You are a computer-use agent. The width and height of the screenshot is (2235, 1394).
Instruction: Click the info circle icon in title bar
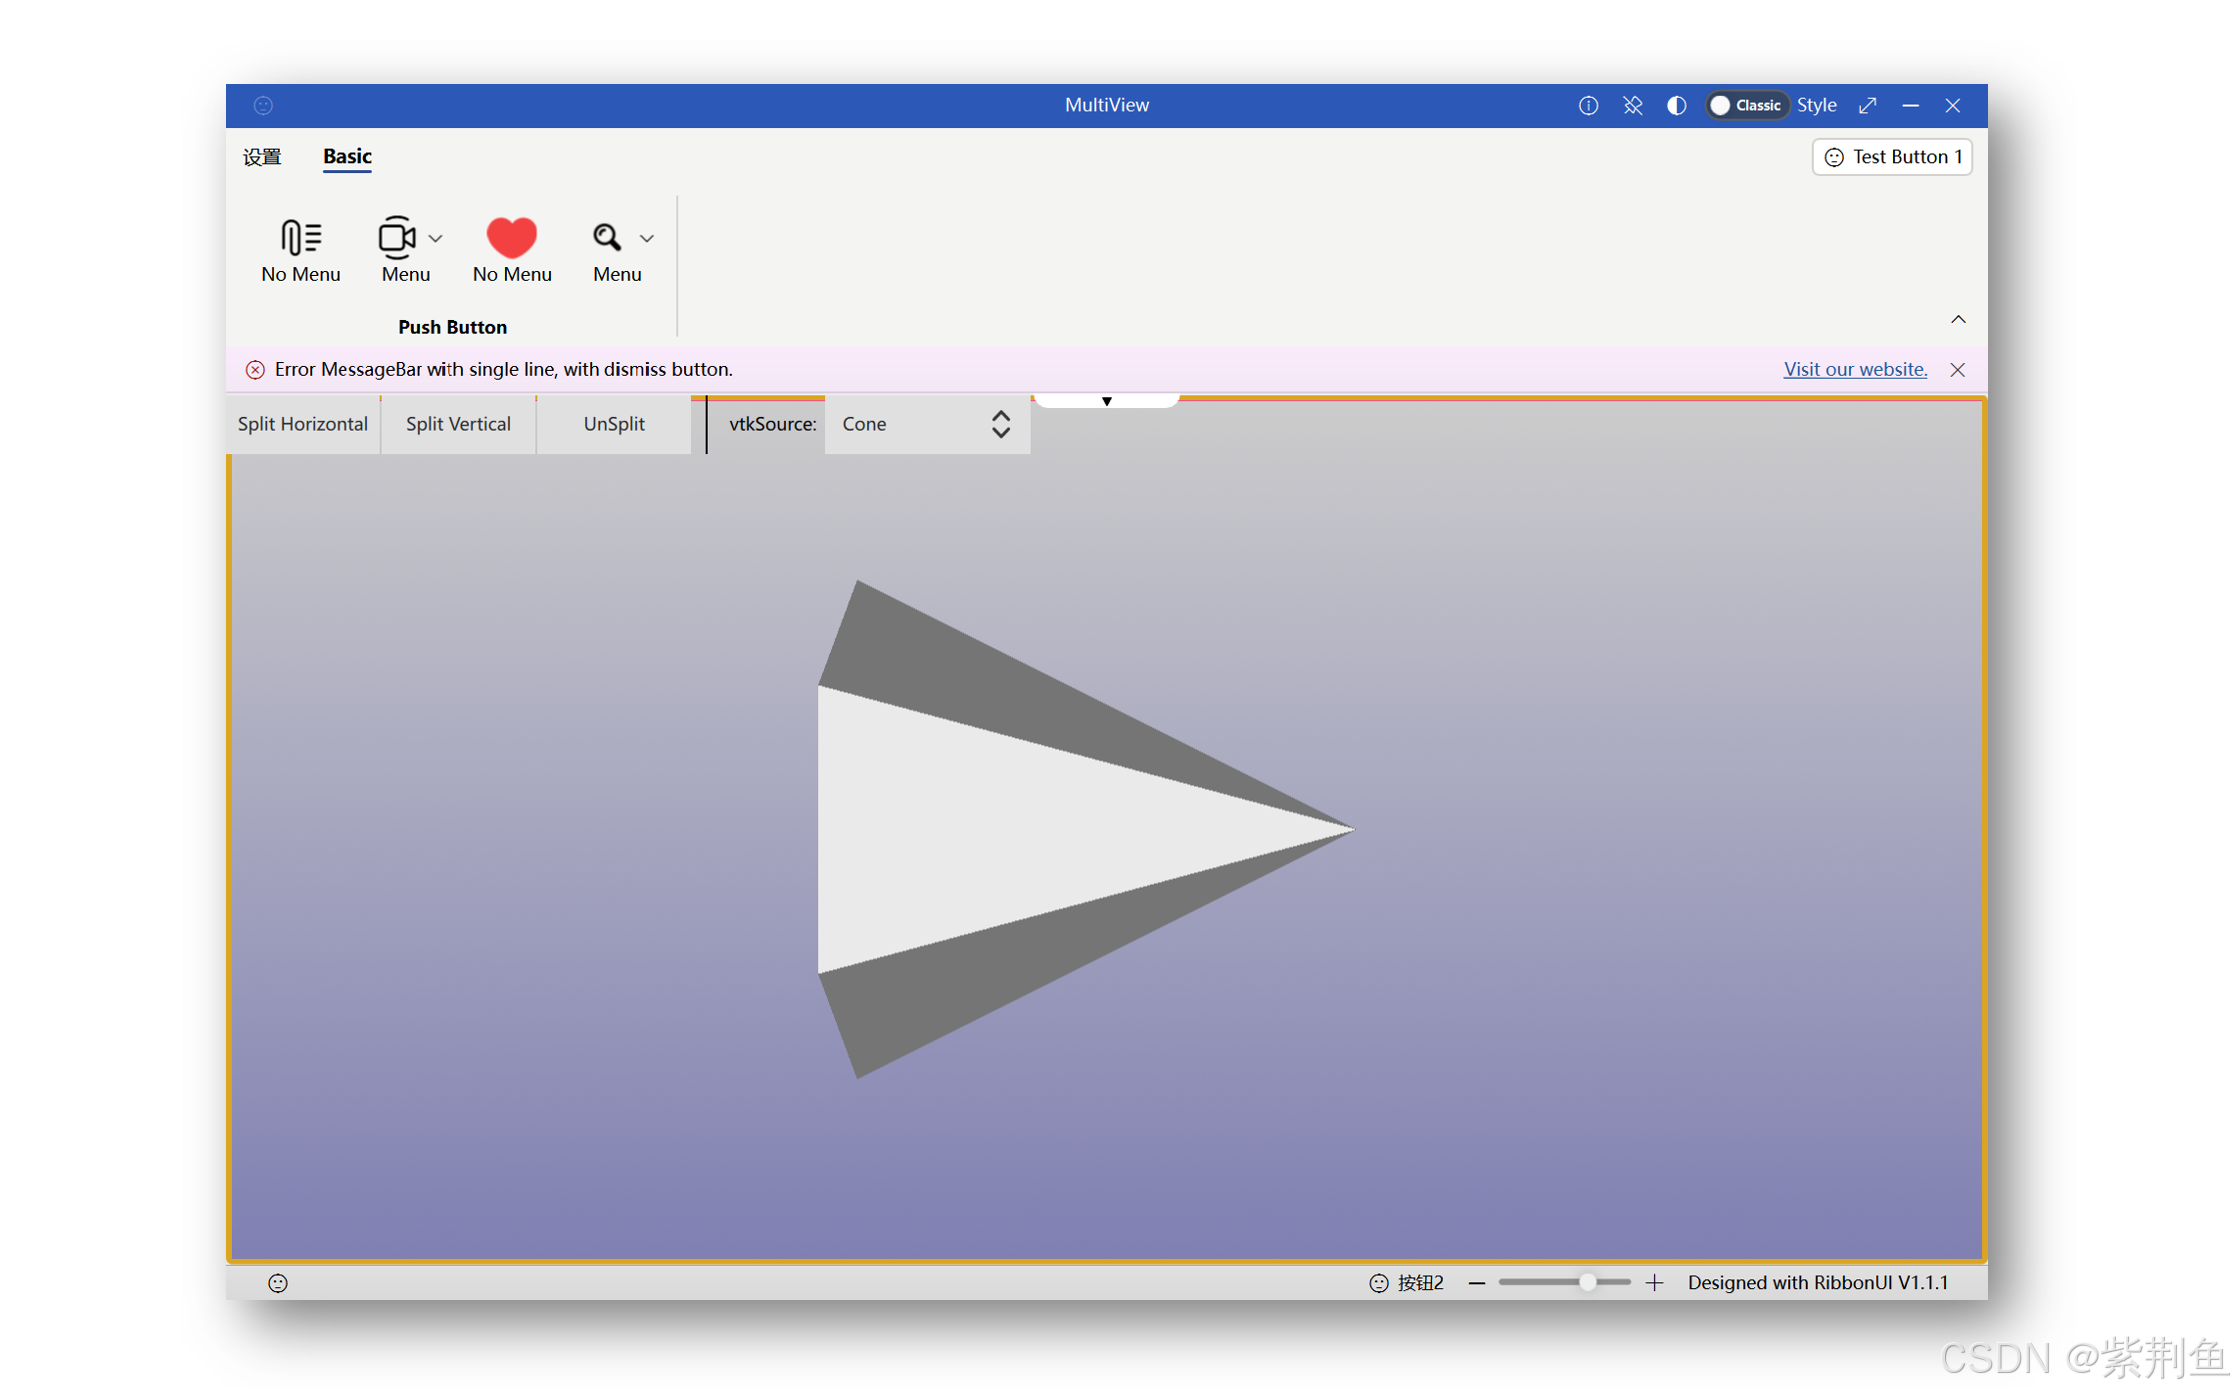[1587, 105]
